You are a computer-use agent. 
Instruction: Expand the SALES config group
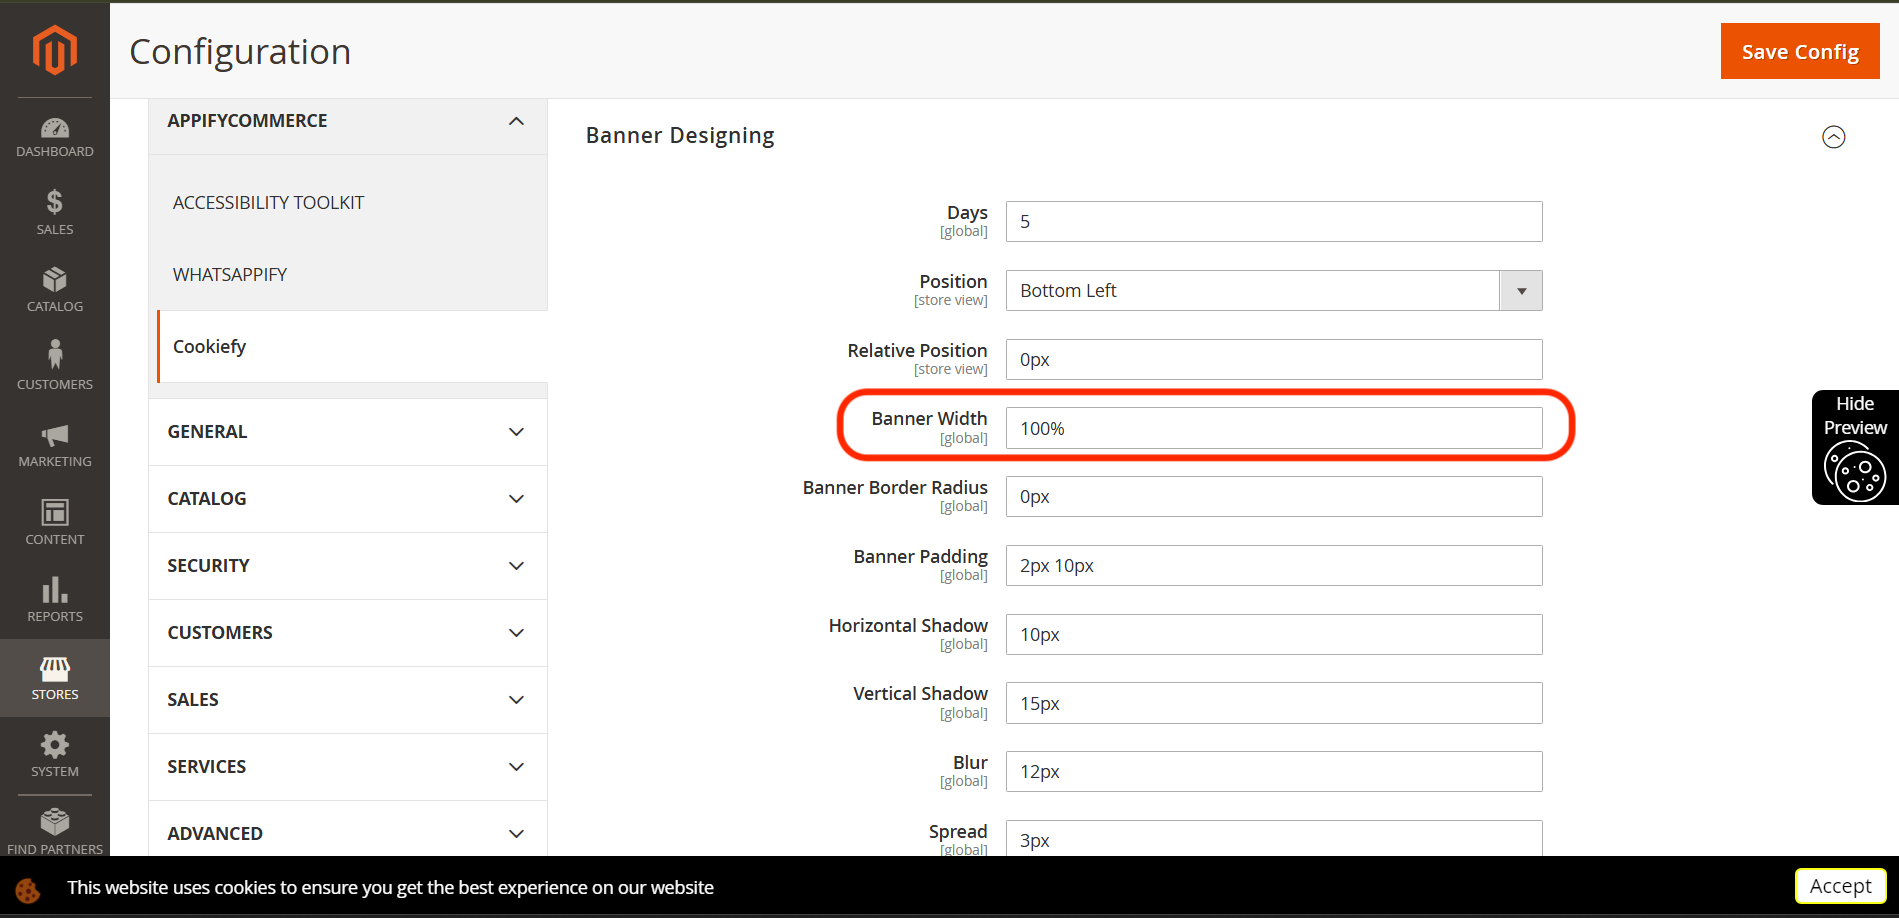coord(348,700)
